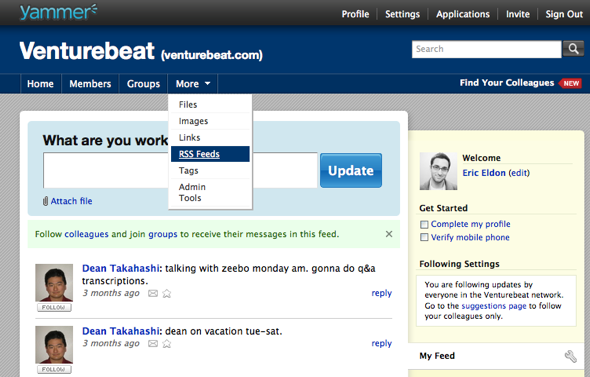Open the Members tab
590x377 pixels.
[x=90, y=84]
